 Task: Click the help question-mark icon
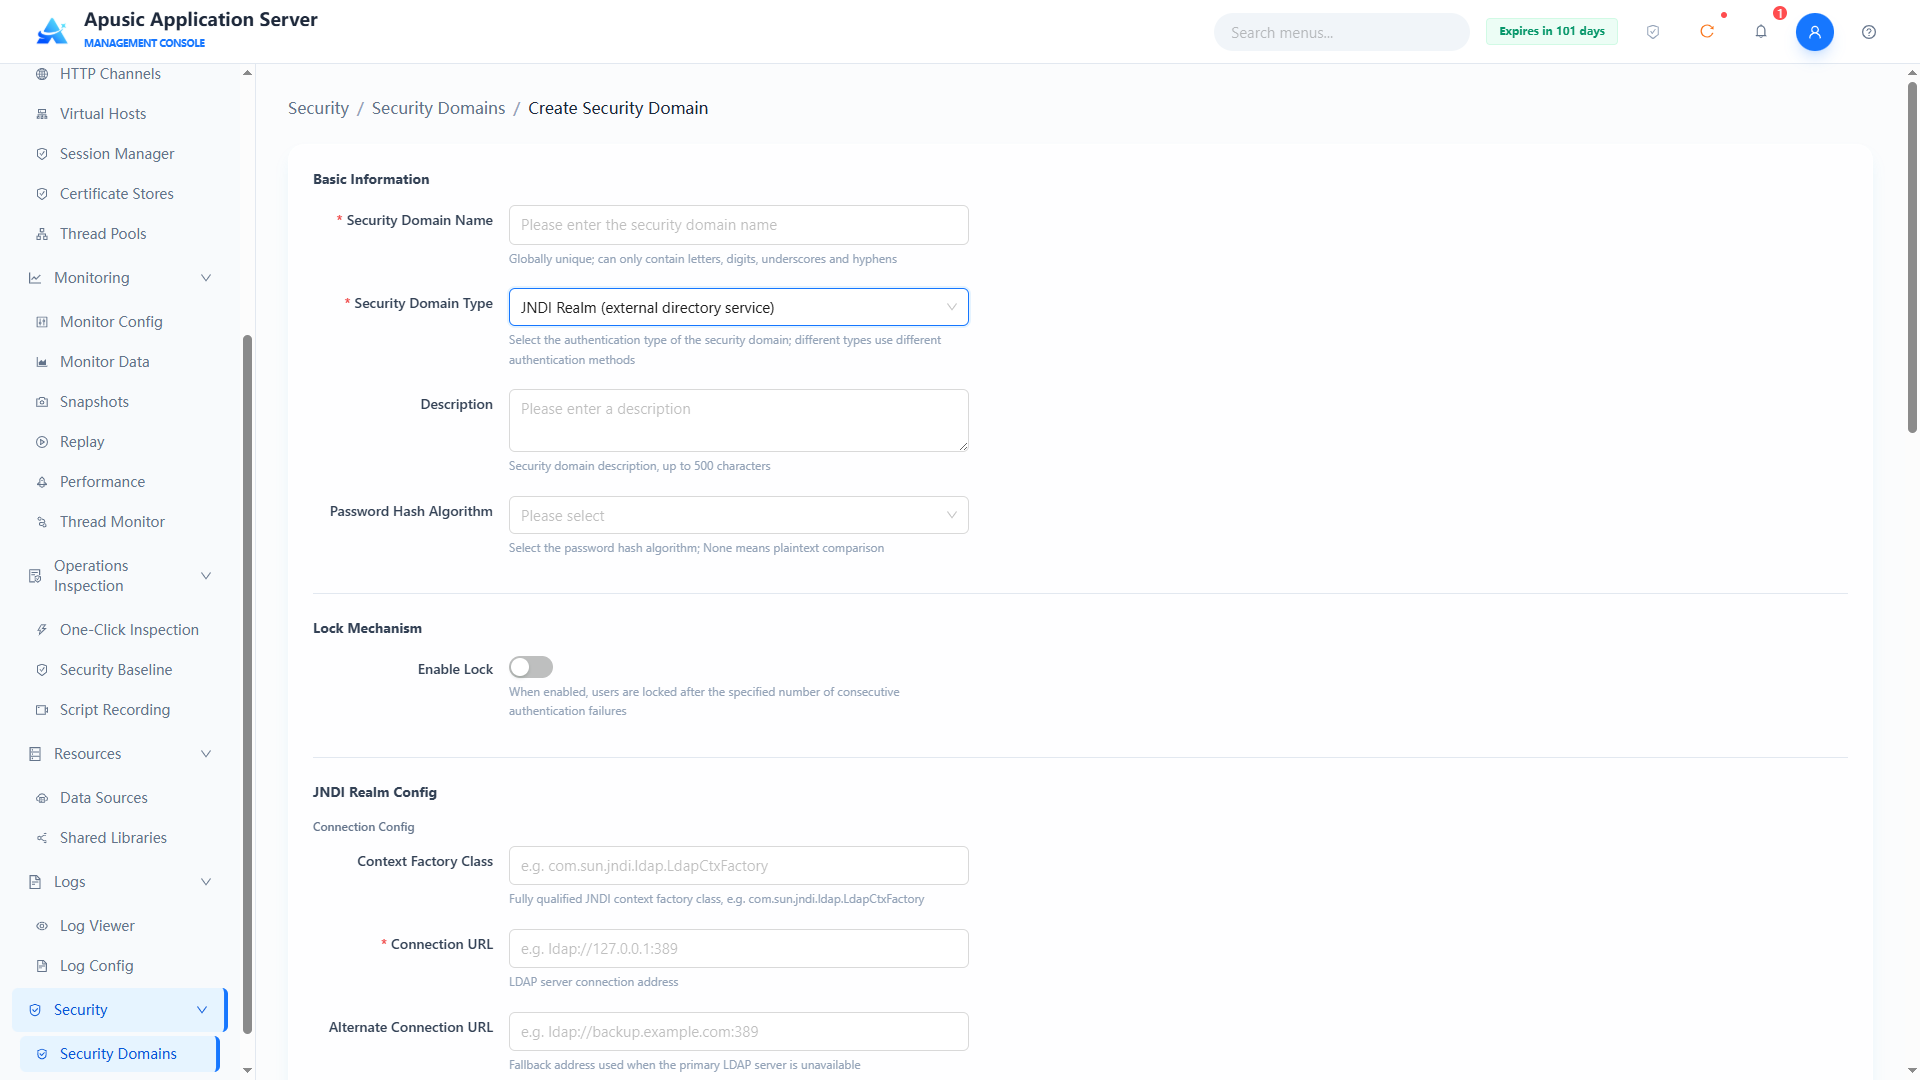[1869, 32]
